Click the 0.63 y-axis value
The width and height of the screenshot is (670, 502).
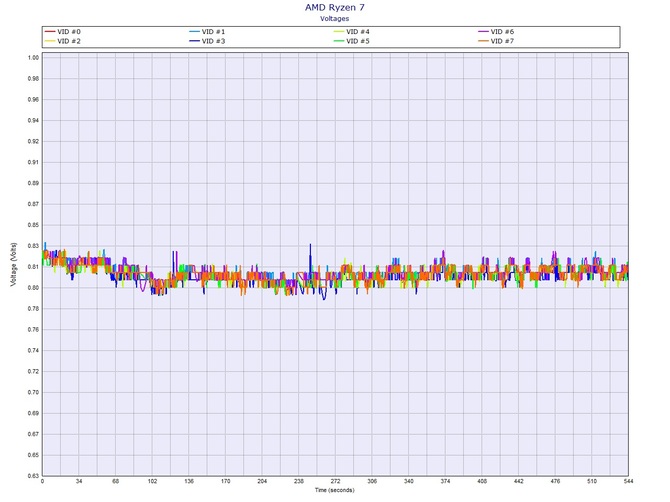[x=33, y=476]
